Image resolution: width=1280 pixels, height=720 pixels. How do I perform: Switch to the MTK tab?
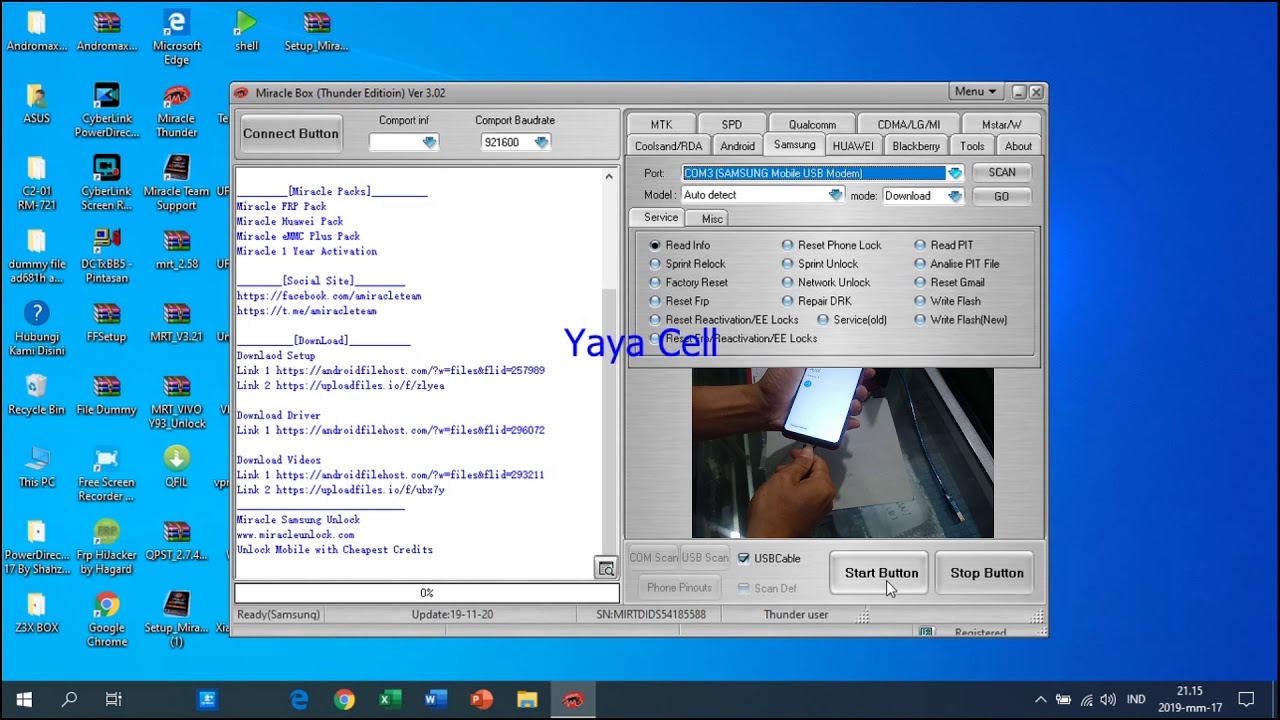(x=661, y=125)
